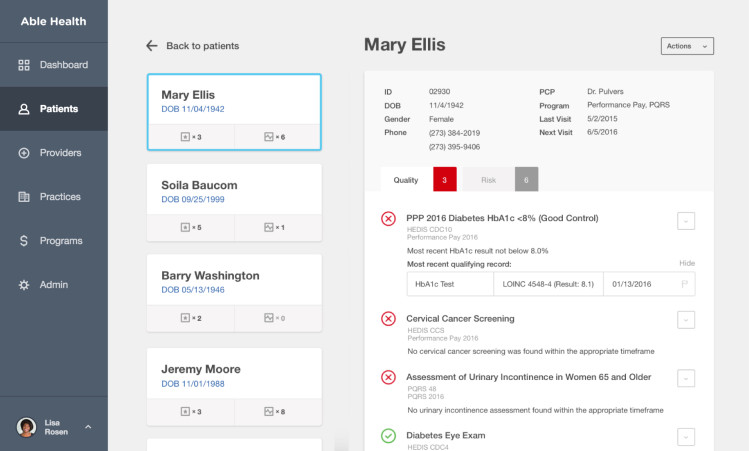Click the red quality count badge 3
The width and height of the screenshot is (749, 451).
point(445,180)
